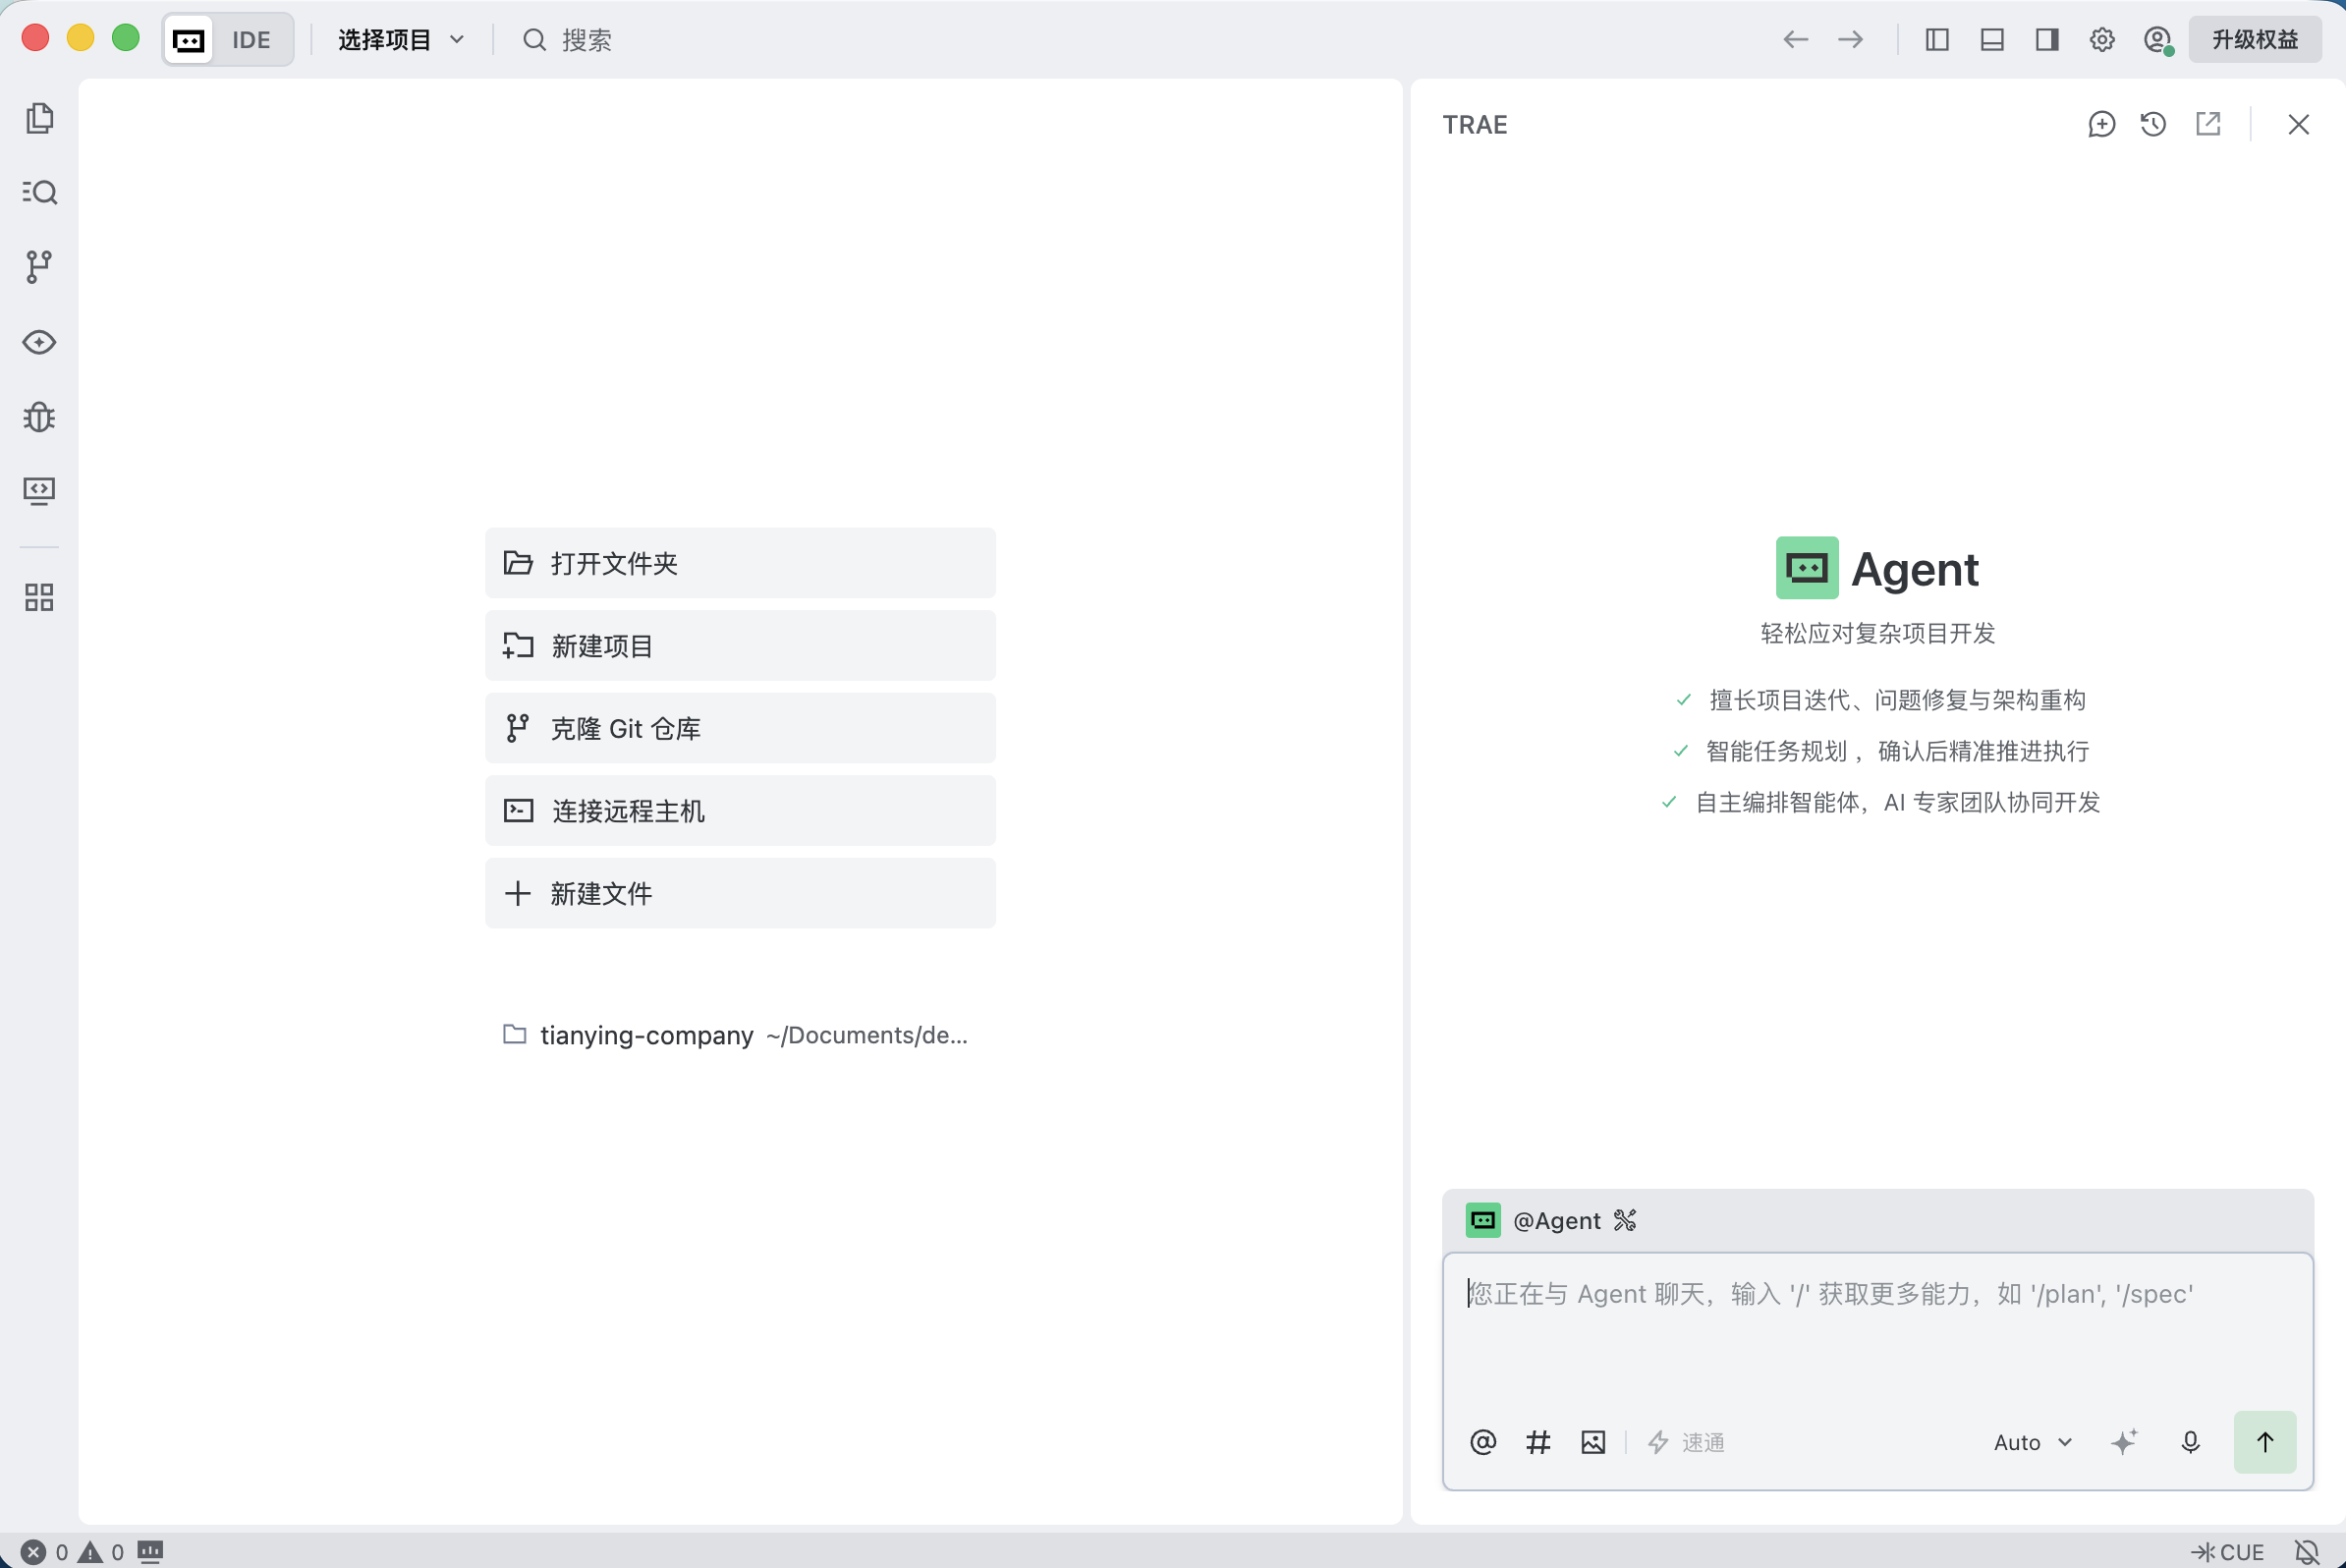Click the 打开文件夹 button

click(740, 563)
